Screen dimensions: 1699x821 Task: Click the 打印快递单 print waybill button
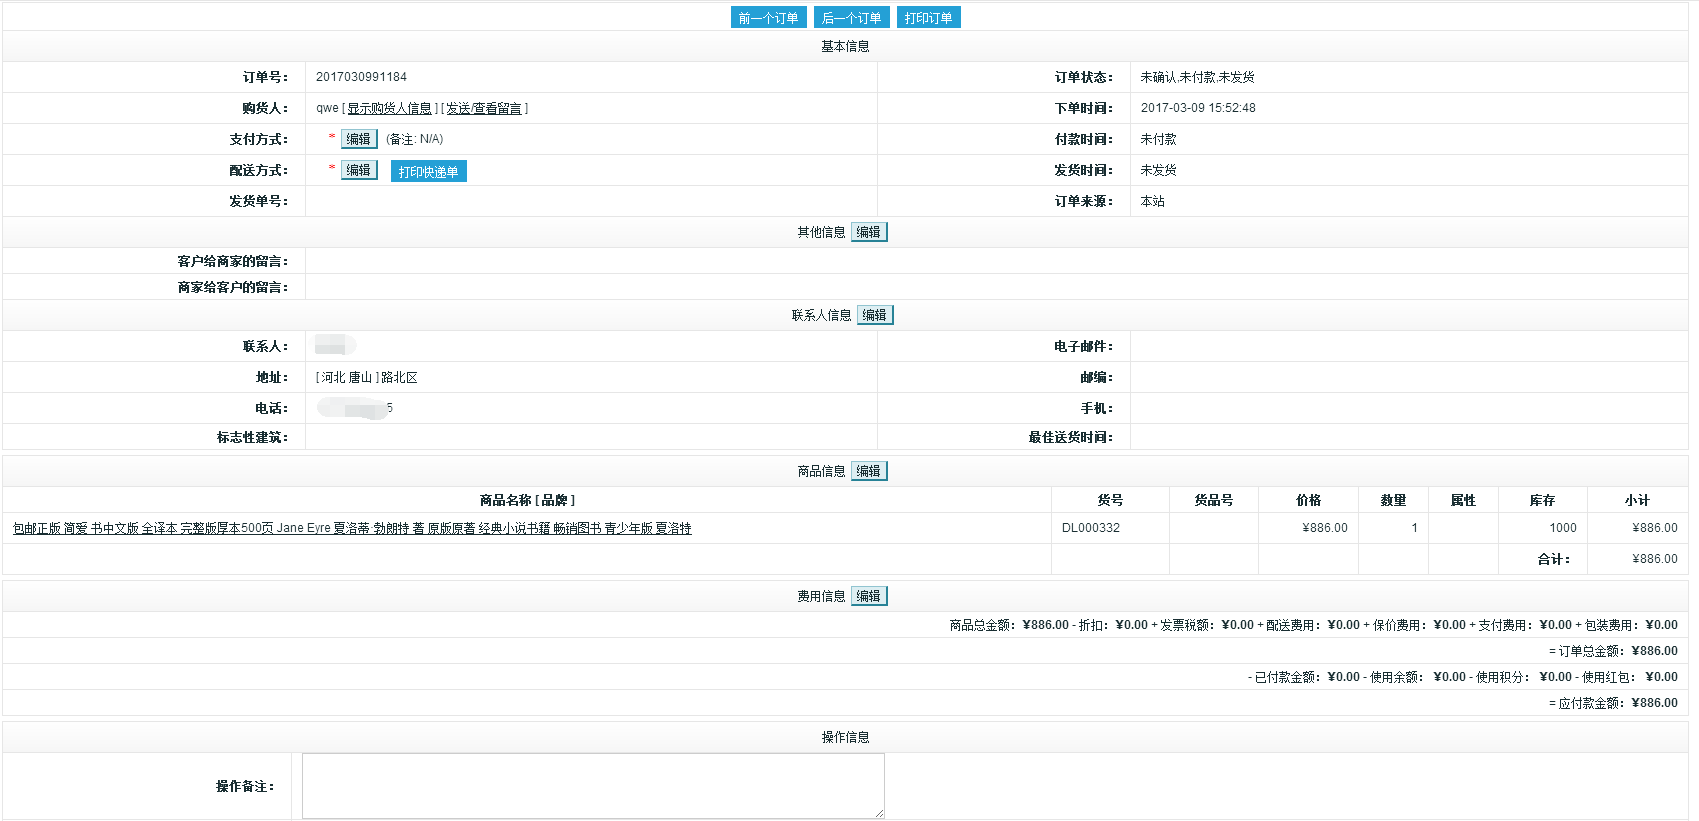click(x=428, y=172)
